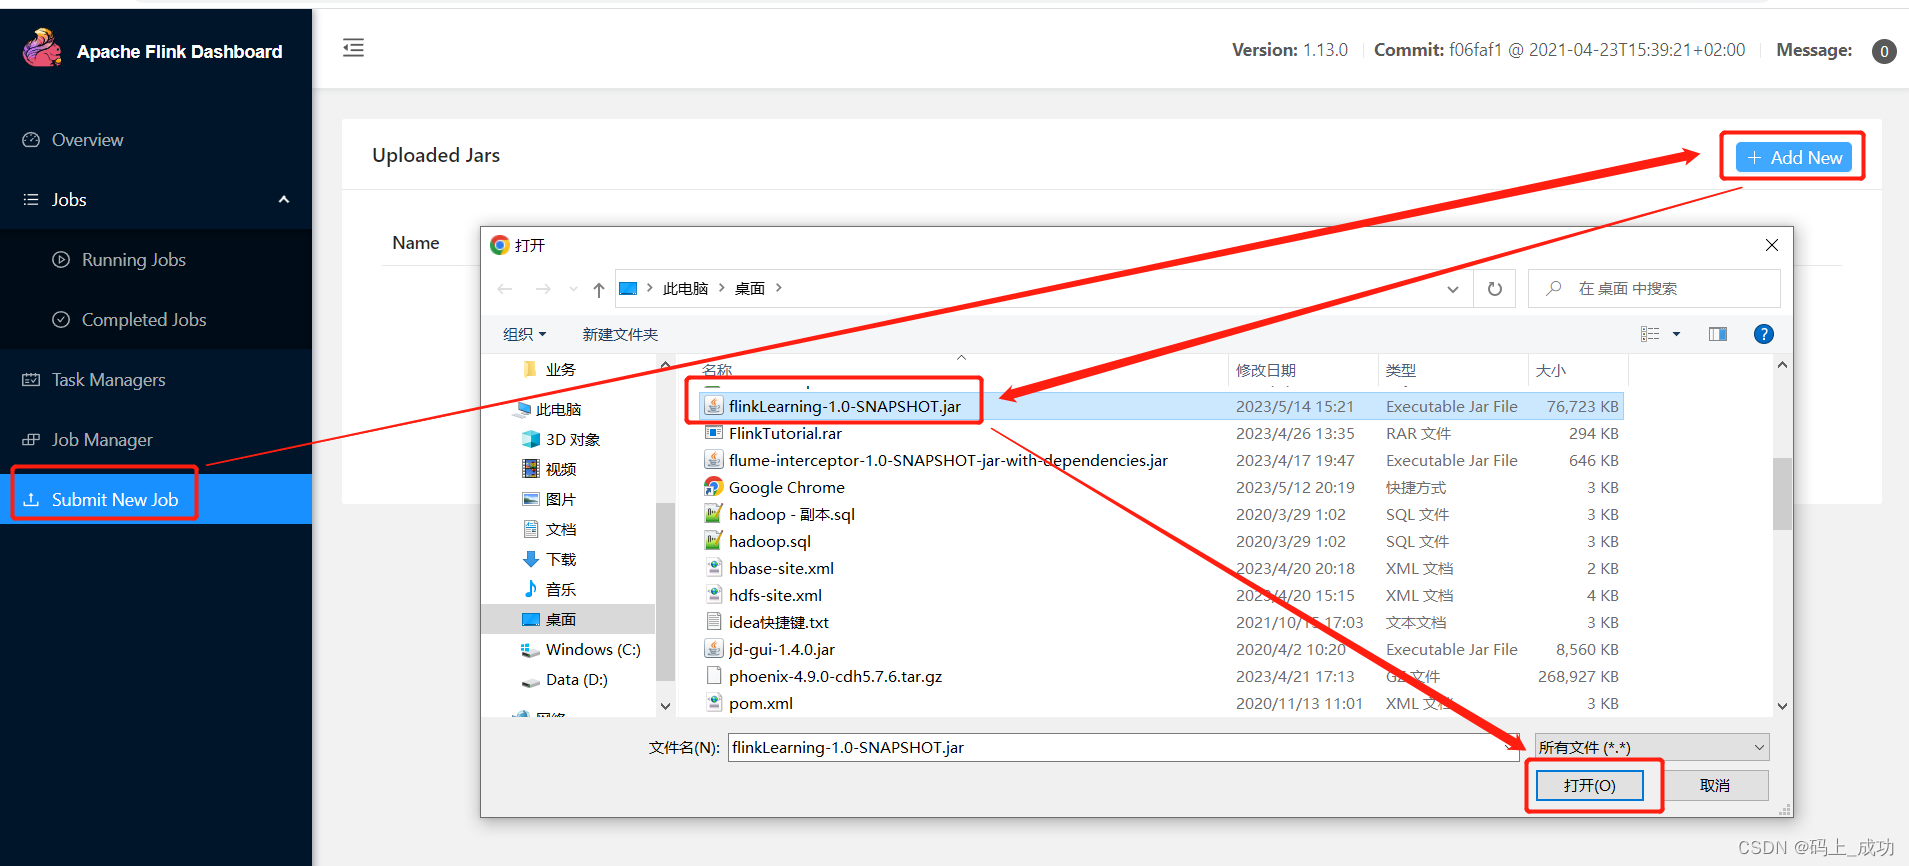Click the Add New button

pyautogui.click(x=1794, y=157)
